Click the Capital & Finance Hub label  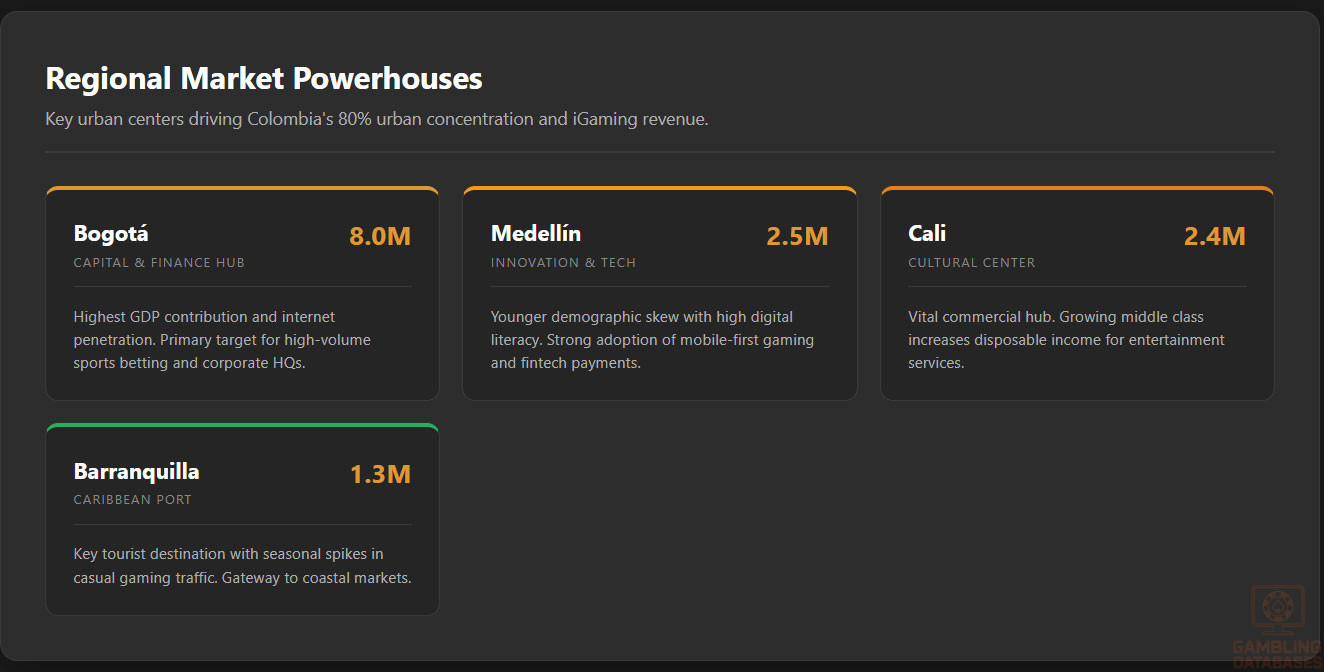159,263
